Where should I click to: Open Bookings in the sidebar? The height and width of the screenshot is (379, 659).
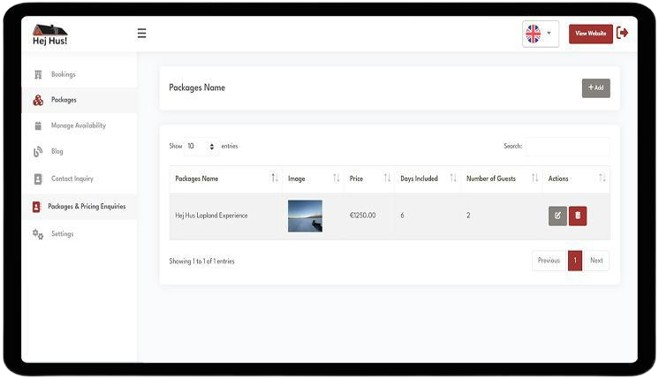[x=63, y=74]
